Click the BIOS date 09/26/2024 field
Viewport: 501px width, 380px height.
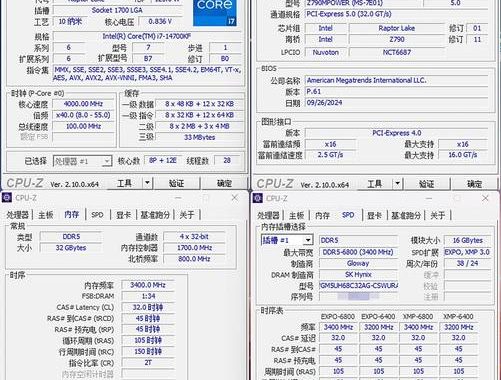[397, 103]
